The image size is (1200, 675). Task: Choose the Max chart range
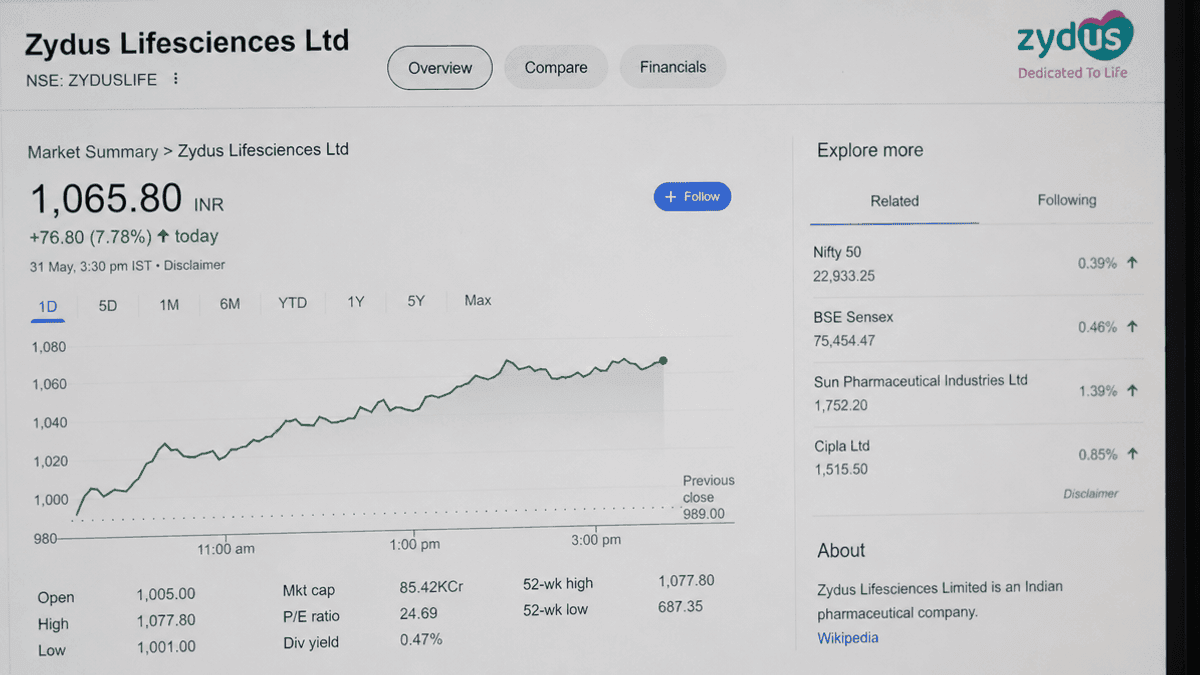click(x=478, y=300)
